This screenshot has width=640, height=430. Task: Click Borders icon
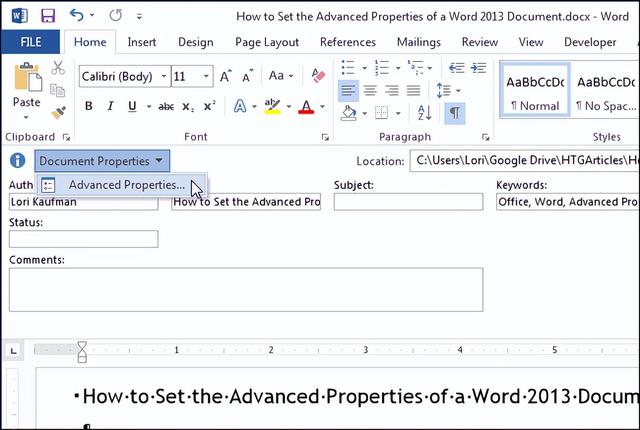[381, 113]
